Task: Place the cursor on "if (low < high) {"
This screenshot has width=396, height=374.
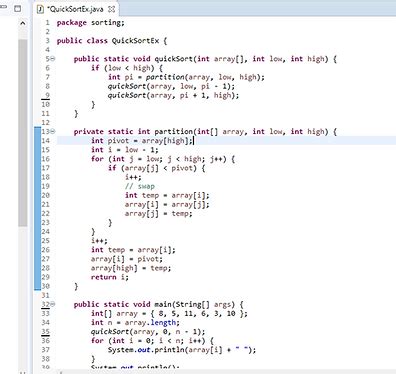Action: click(x=127, y=68)
